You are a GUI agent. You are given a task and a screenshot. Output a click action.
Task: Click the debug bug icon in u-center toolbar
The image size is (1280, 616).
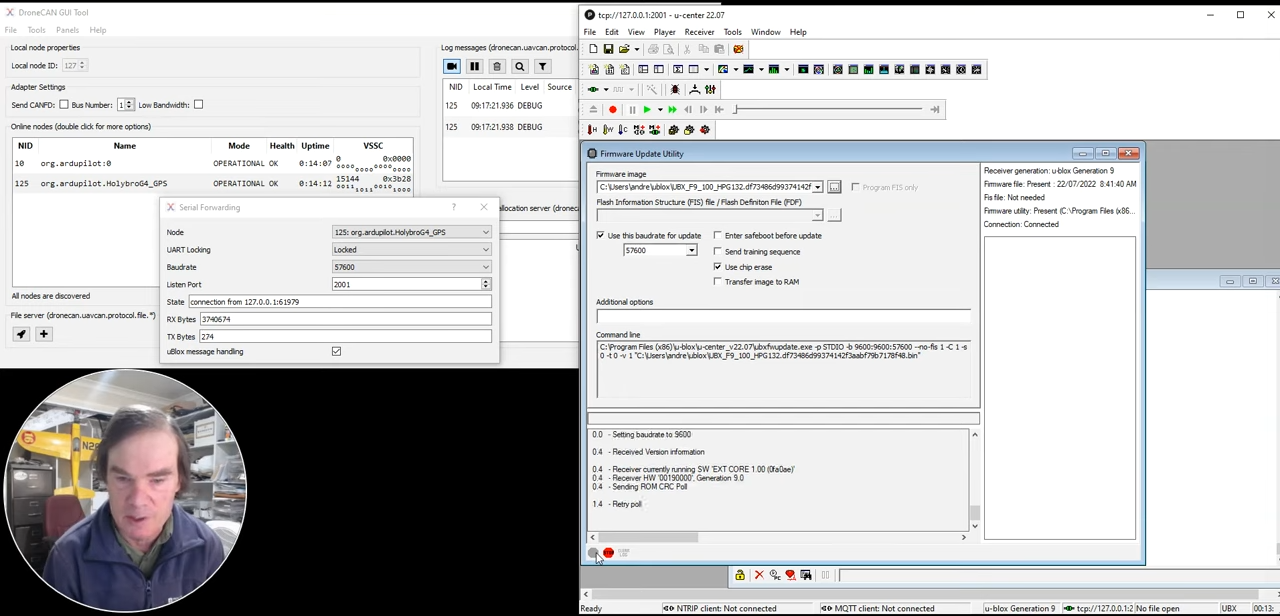[x=675, y=89]
